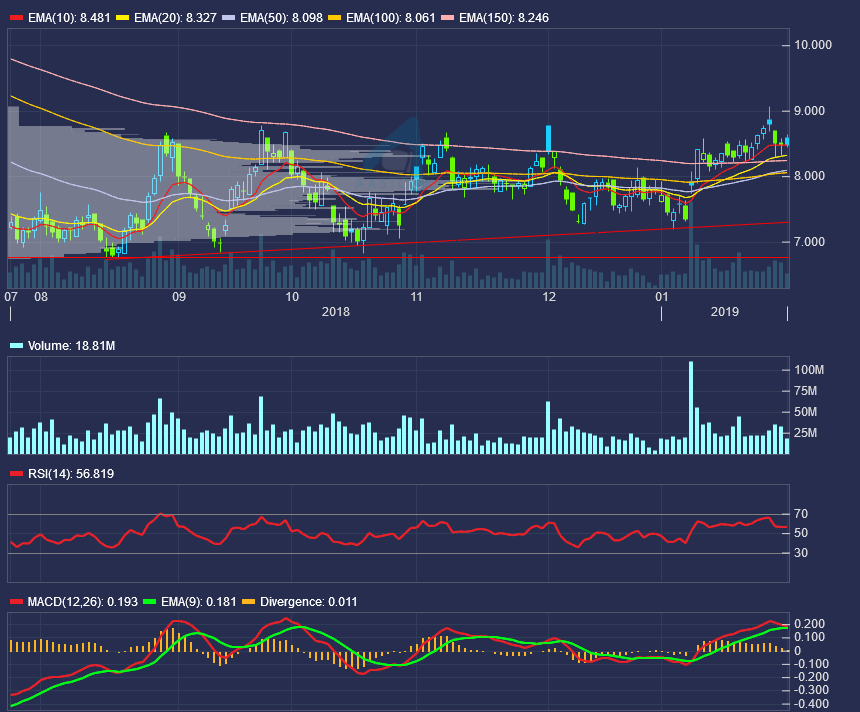Select the 2019 year label

pos(724,313)
